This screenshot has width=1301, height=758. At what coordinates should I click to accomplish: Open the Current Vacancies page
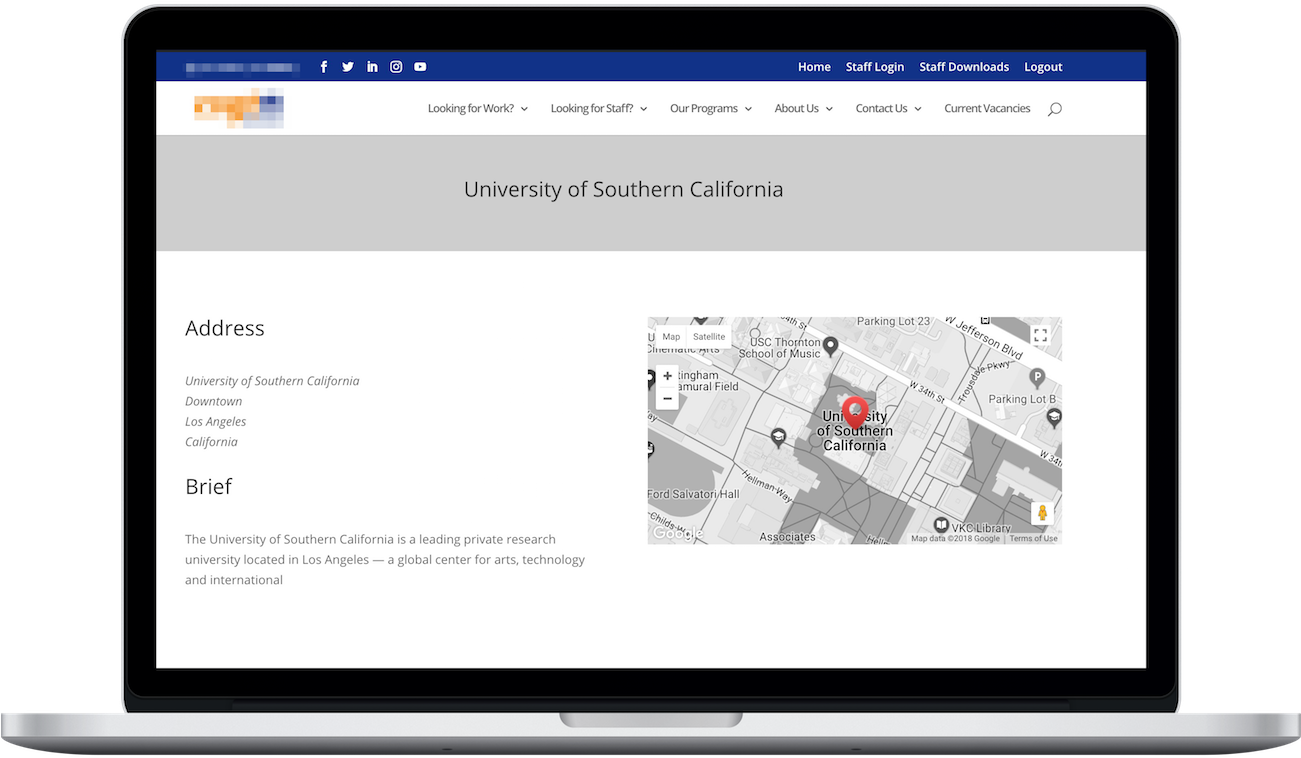(987, 109)
